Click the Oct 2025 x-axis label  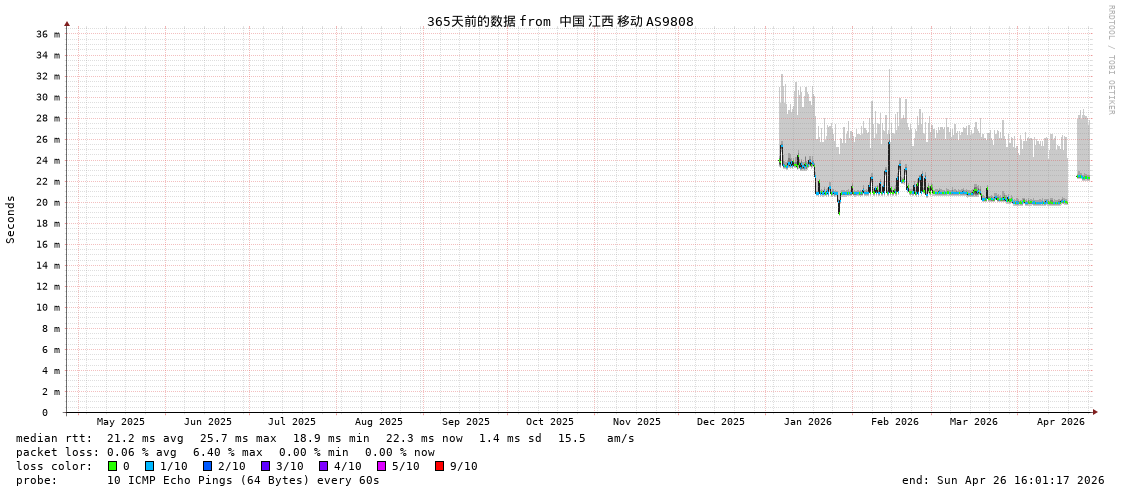pyautogui.click(x=550, y=422)
